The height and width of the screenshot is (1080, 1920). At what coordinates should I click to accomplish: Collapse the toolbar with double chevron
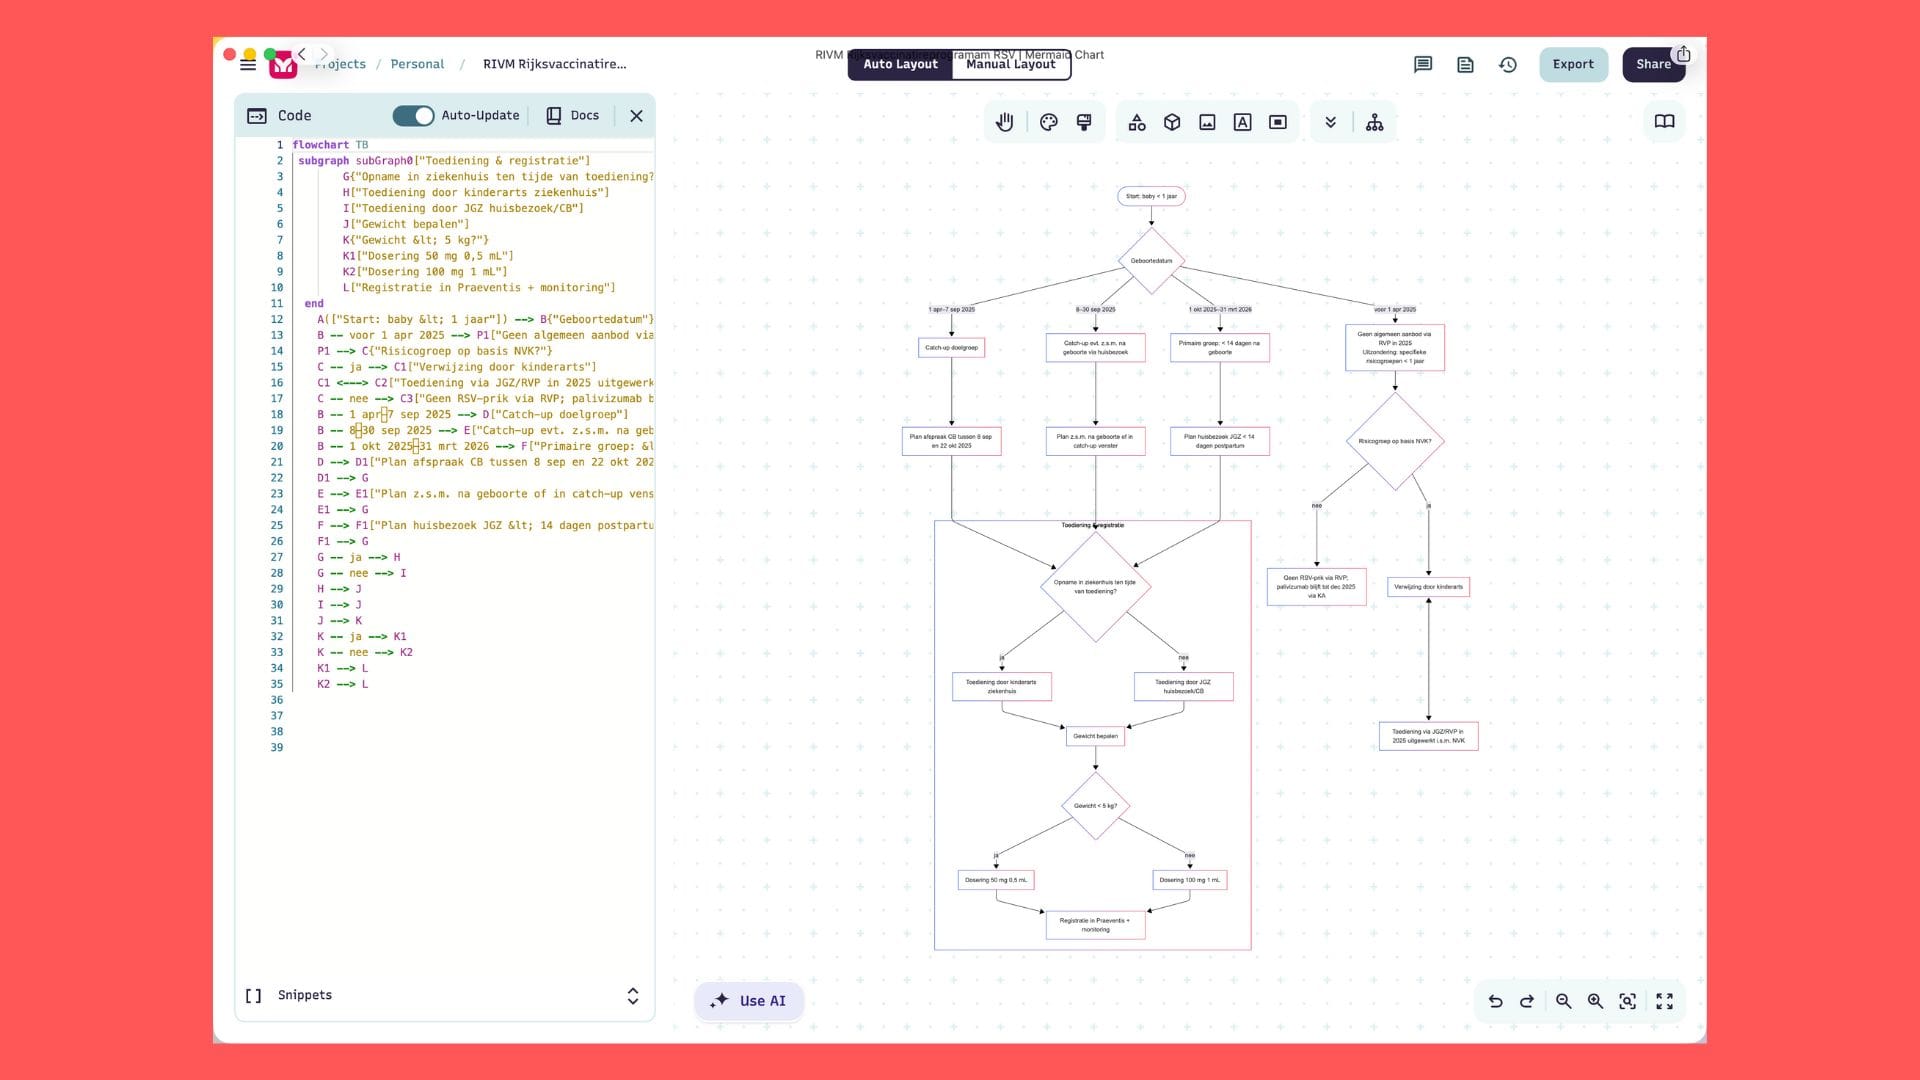click(x=1330, y=122)
